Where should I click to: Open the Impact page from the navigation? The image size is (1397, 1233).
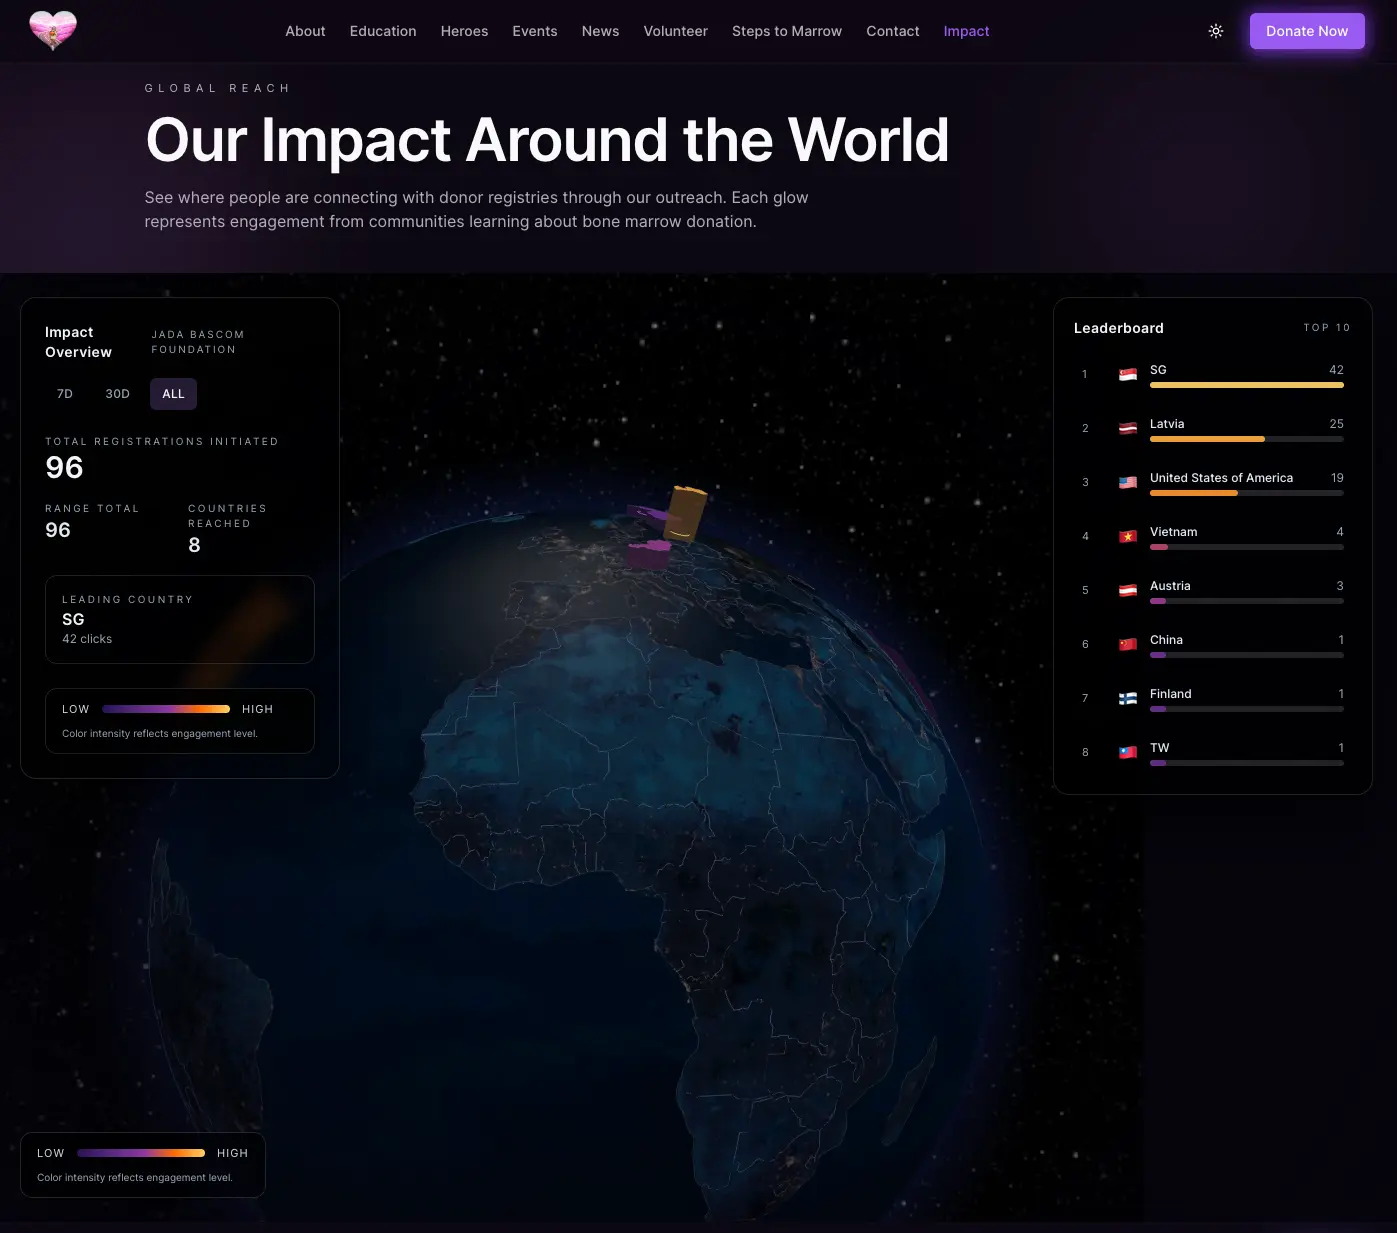[x=965, y=31]
